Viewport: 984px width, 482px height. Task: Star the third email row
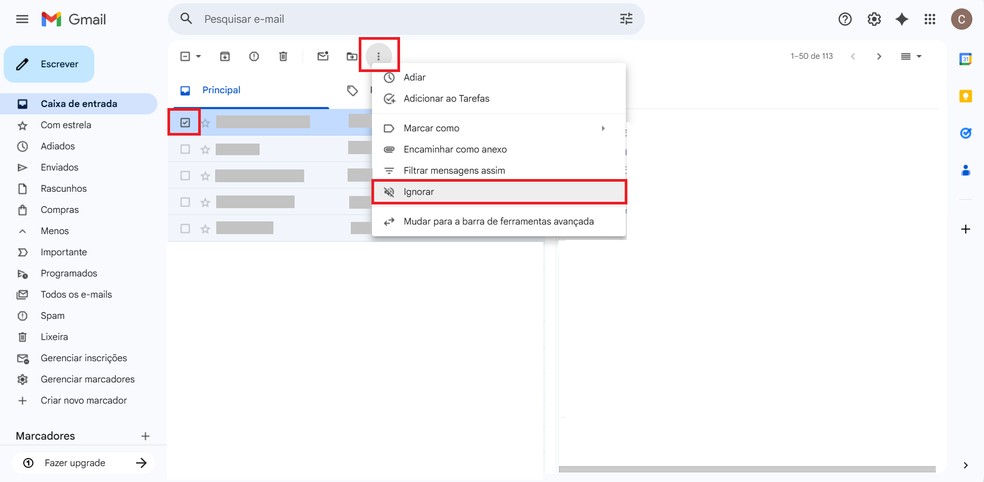205,176
